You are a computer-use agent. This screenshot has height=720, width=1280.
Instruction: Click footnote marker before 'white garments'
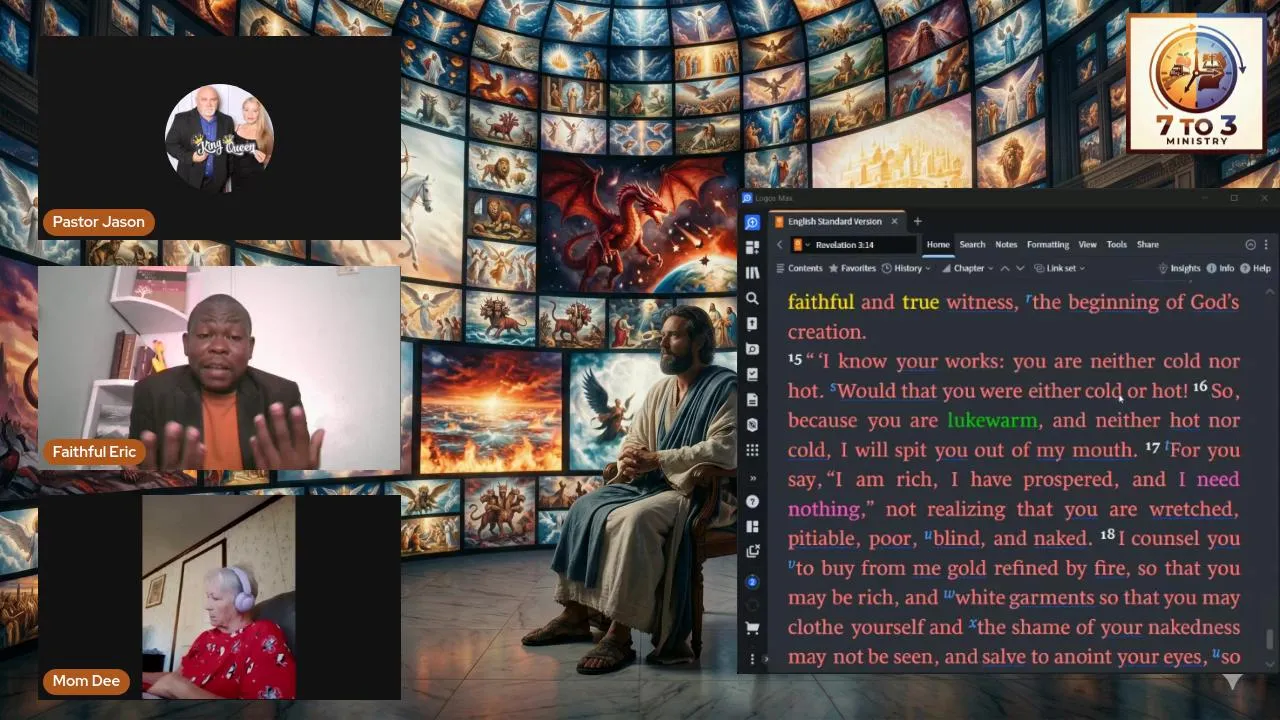(x=948, y=595)
